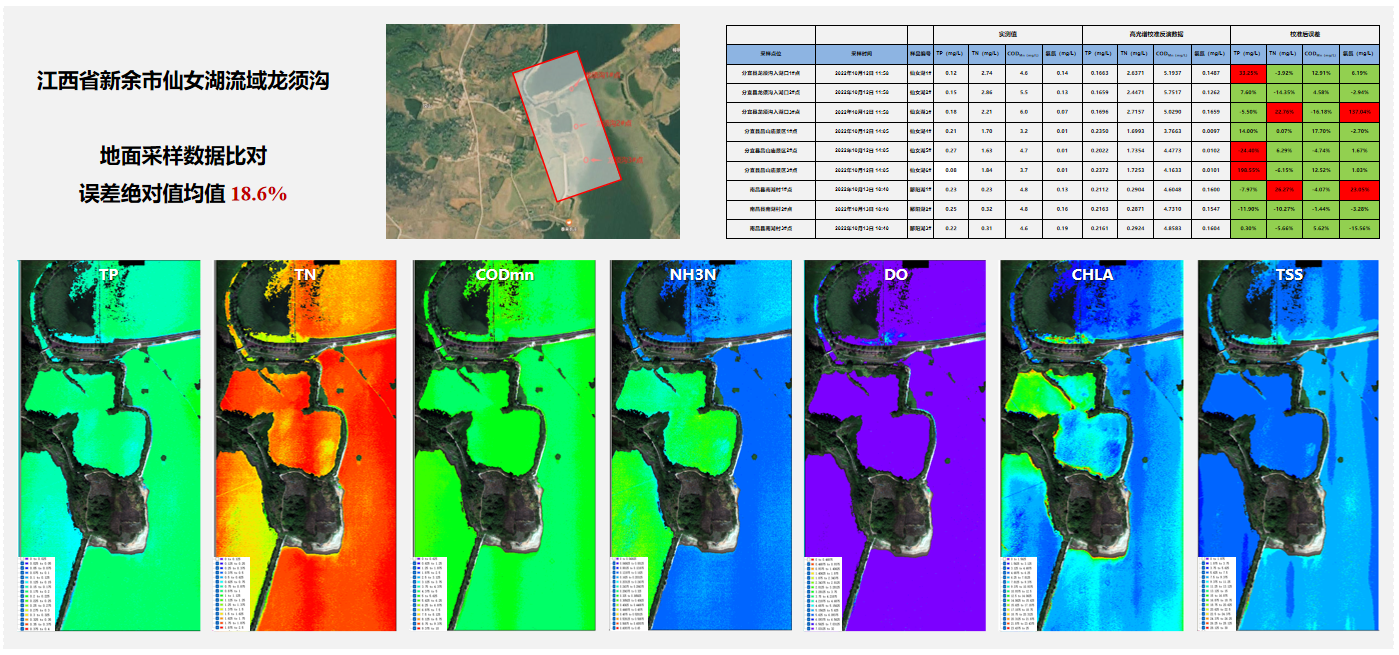Click the slide title about Xiannv Lake
The height and width of the screenshot is (655, 1399).
[x=183, y=81]
